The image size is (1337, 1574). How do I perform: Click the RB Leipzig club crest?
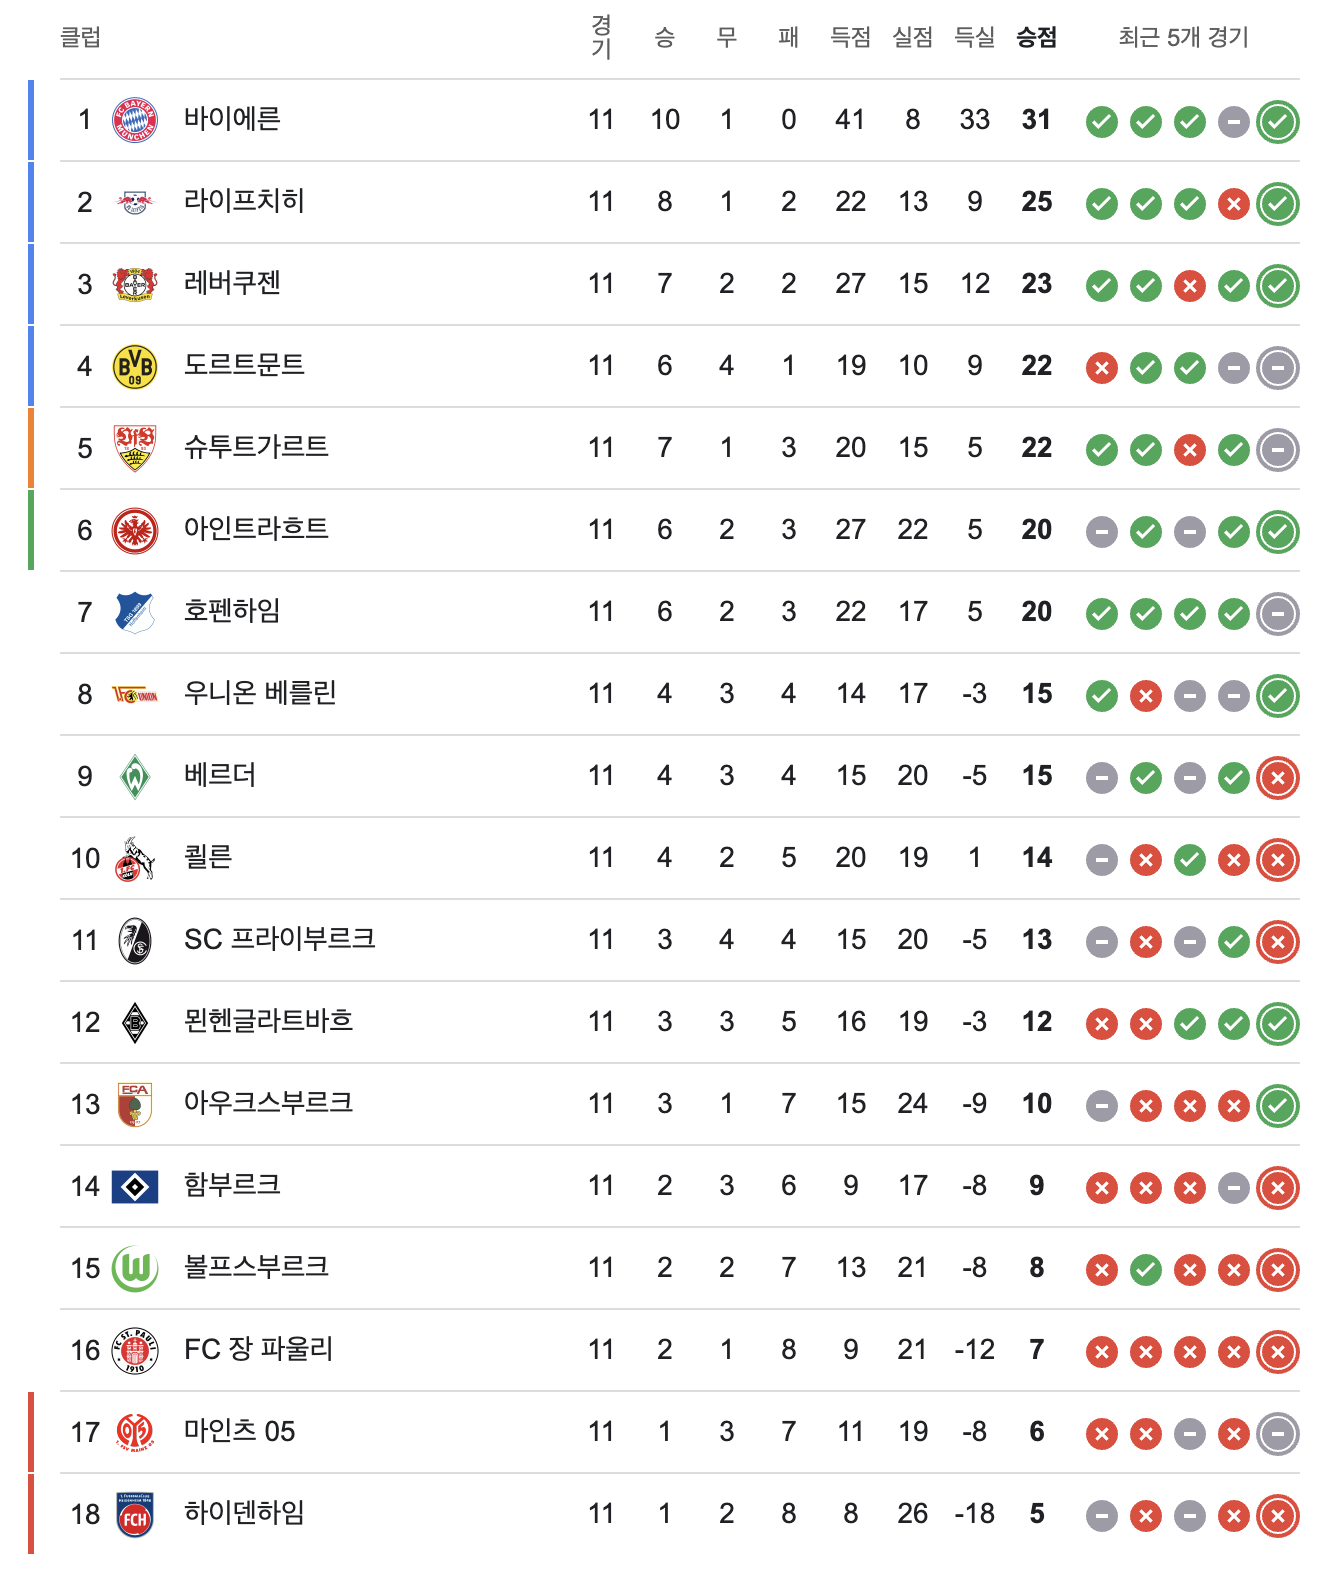tap(135, 202)
